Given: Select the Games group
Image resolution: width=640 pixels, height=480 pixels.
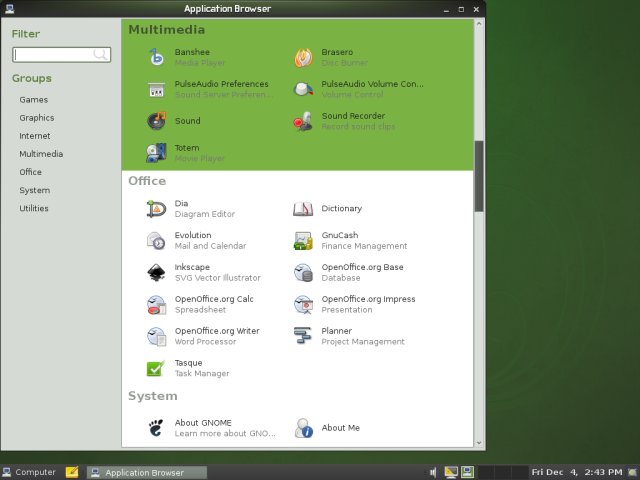Looking at the screenshot, I should click(33, 100).
